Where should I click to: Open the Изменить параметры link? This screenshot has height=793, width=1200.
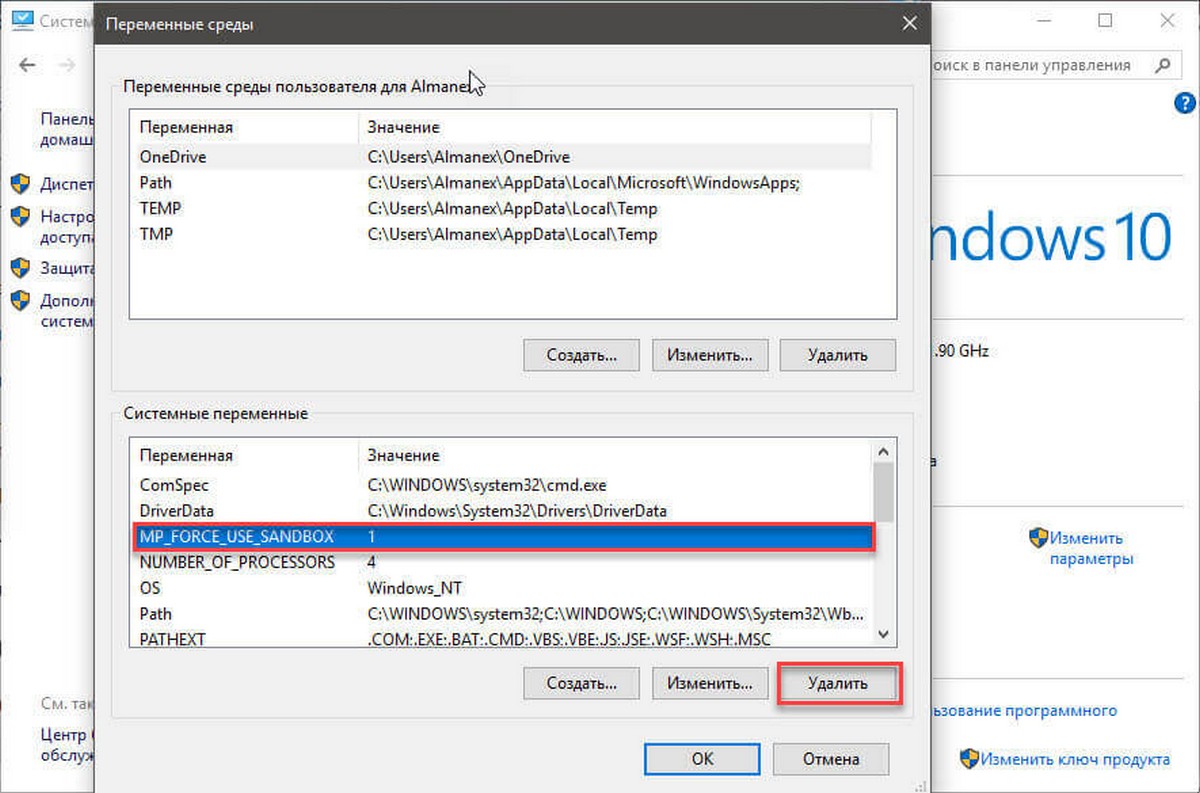click(x=1091, y=549)
